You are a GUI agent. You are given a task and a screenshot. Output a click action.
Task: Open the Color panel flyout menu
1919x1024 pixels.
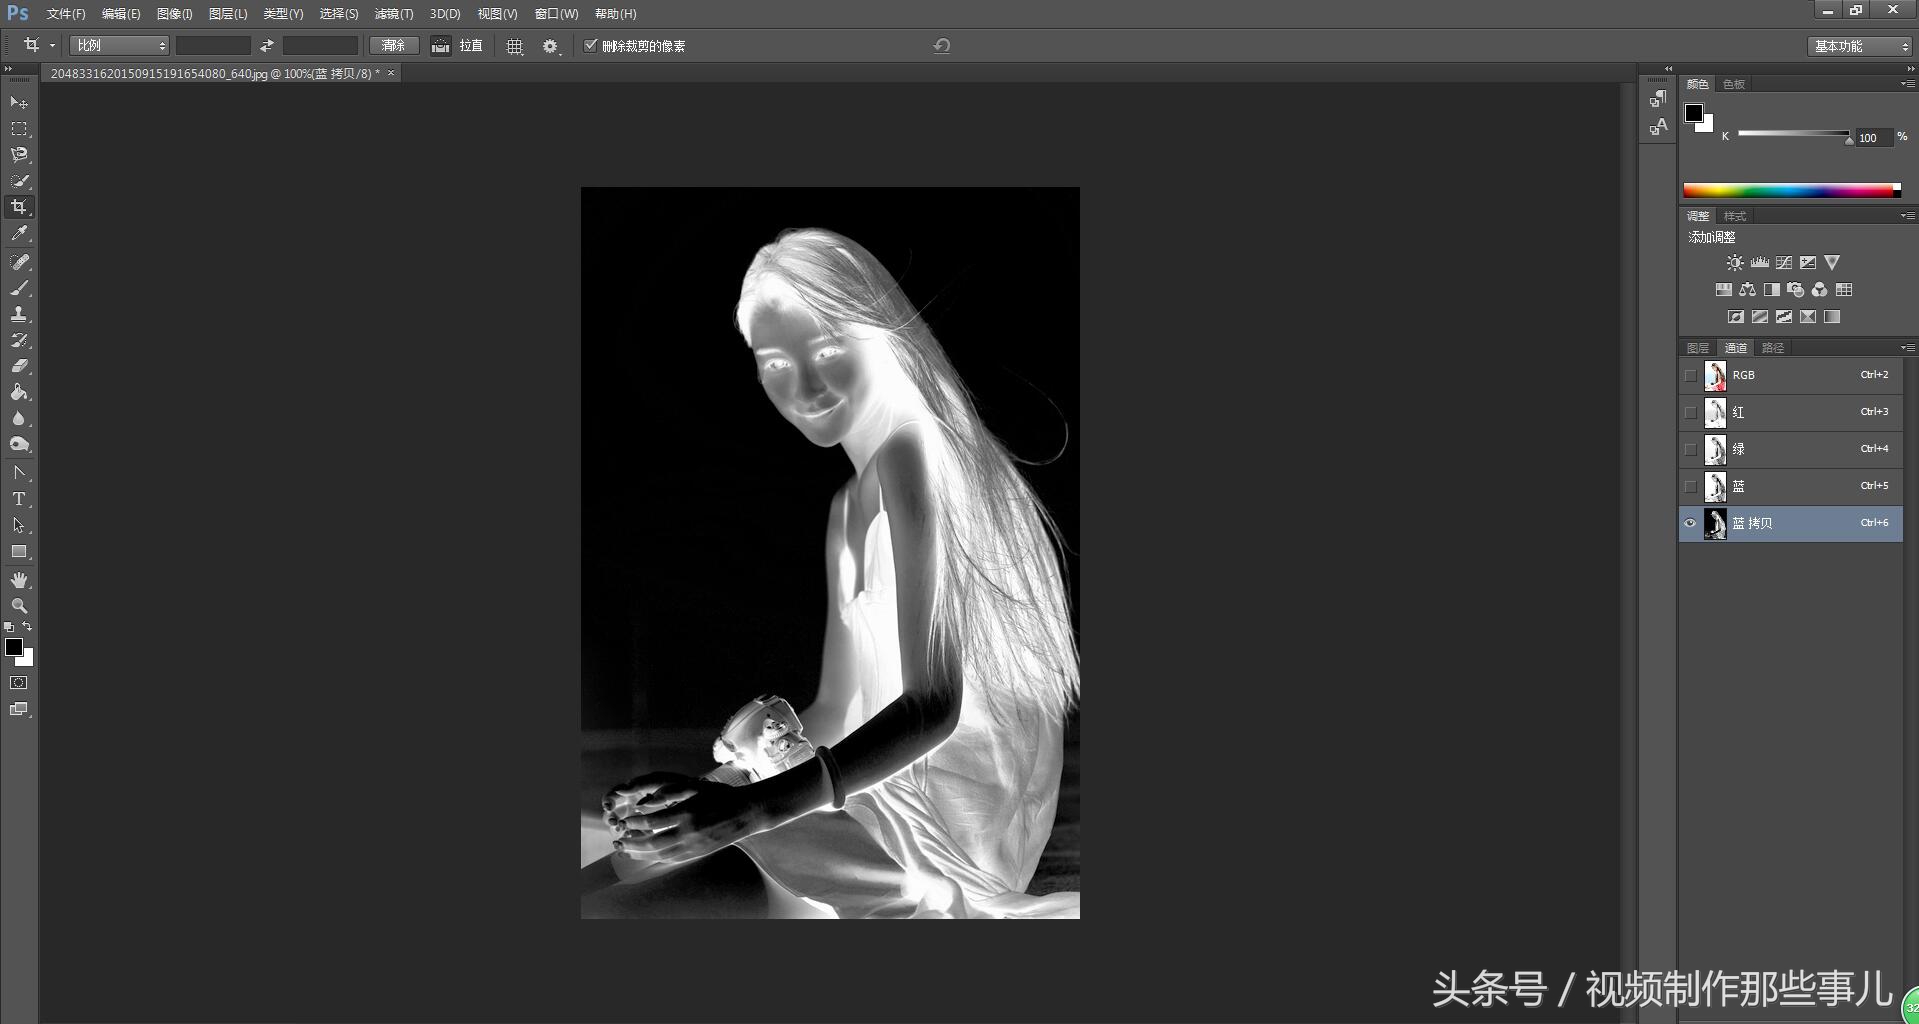1907,84
